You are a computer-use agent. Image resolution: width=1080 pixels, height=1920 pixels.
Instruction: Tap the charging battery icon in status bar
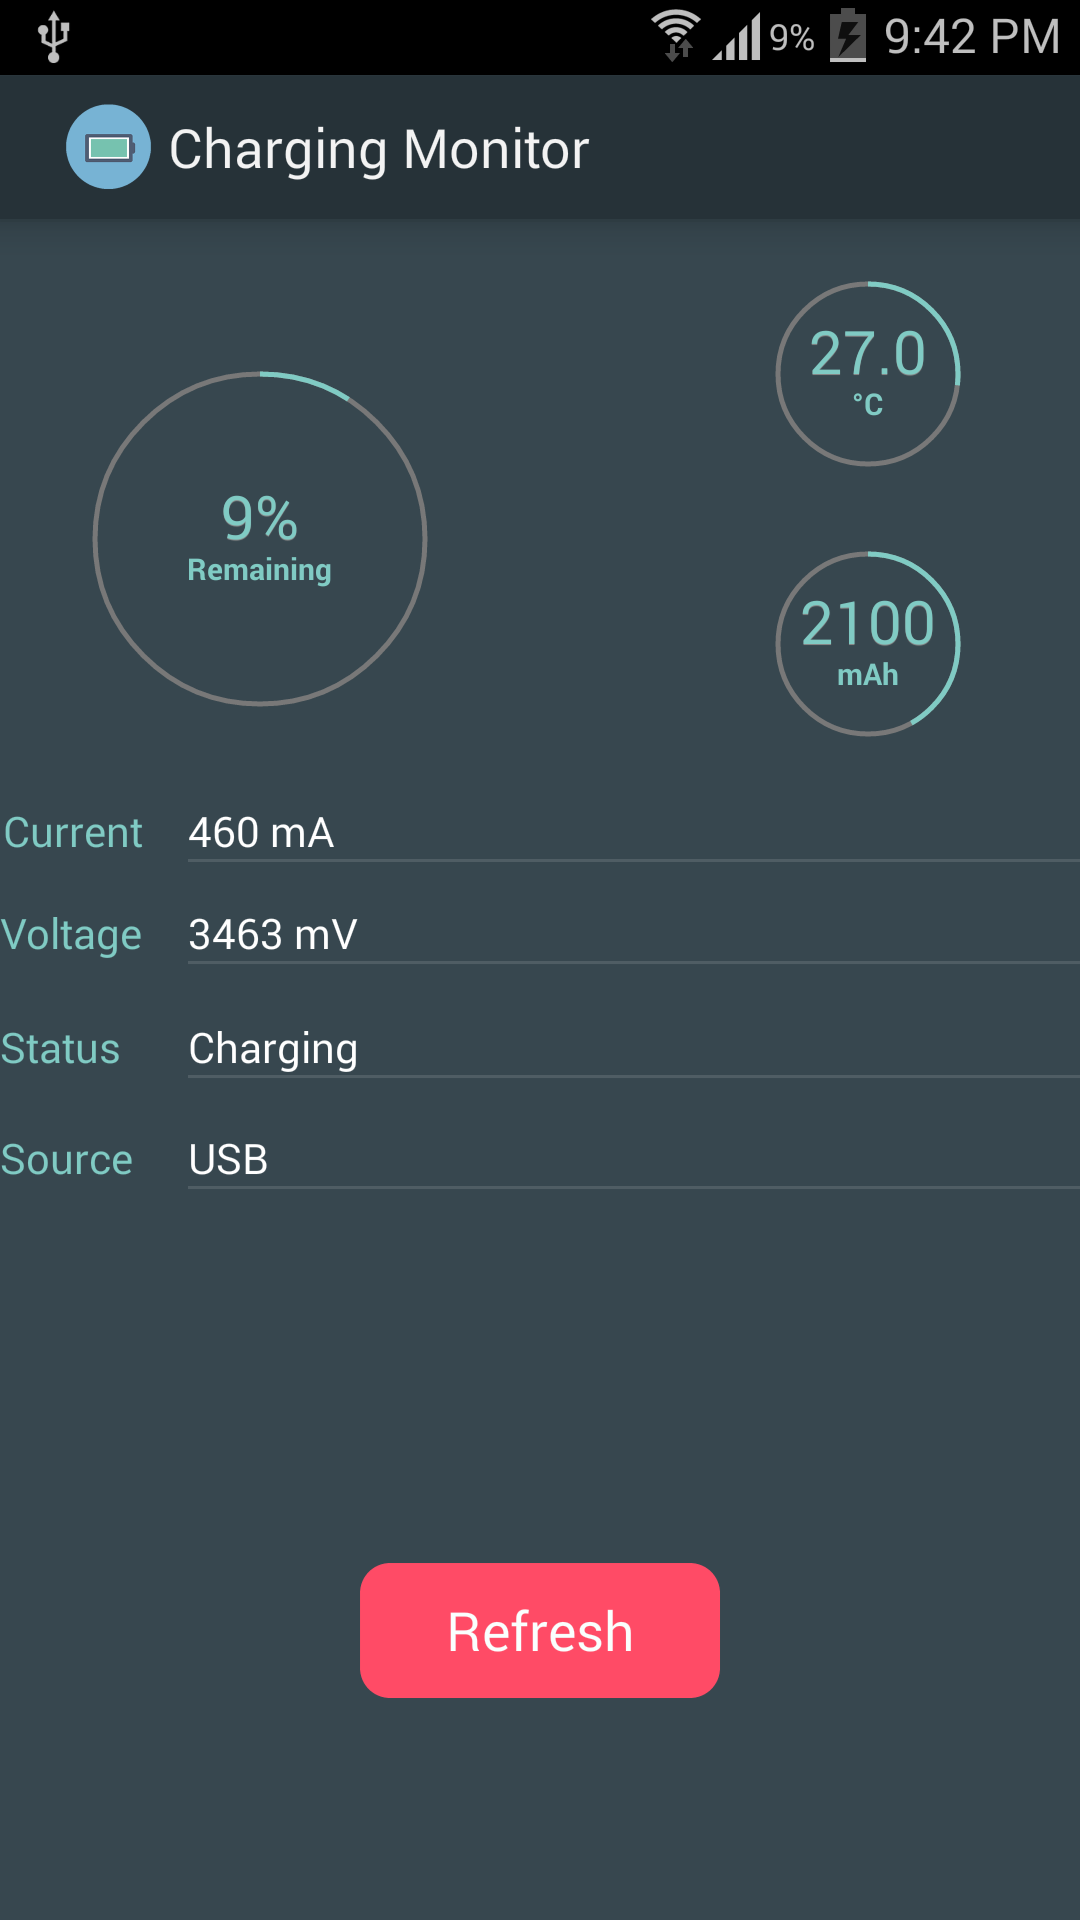point(848,36)
